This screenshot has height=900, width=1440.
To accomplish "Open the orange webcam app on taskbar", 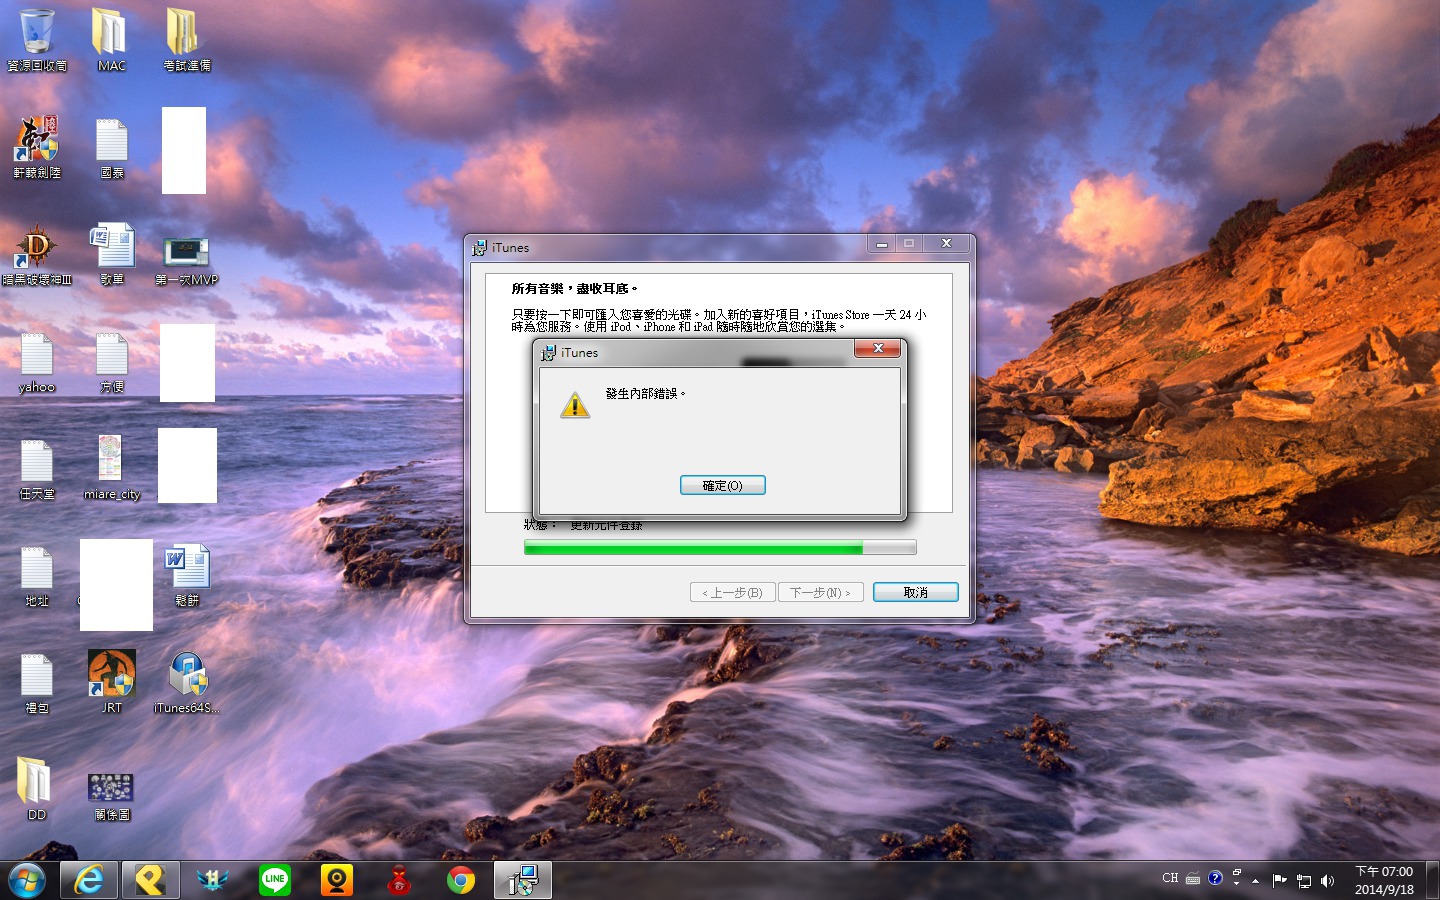I will [337, 881].
